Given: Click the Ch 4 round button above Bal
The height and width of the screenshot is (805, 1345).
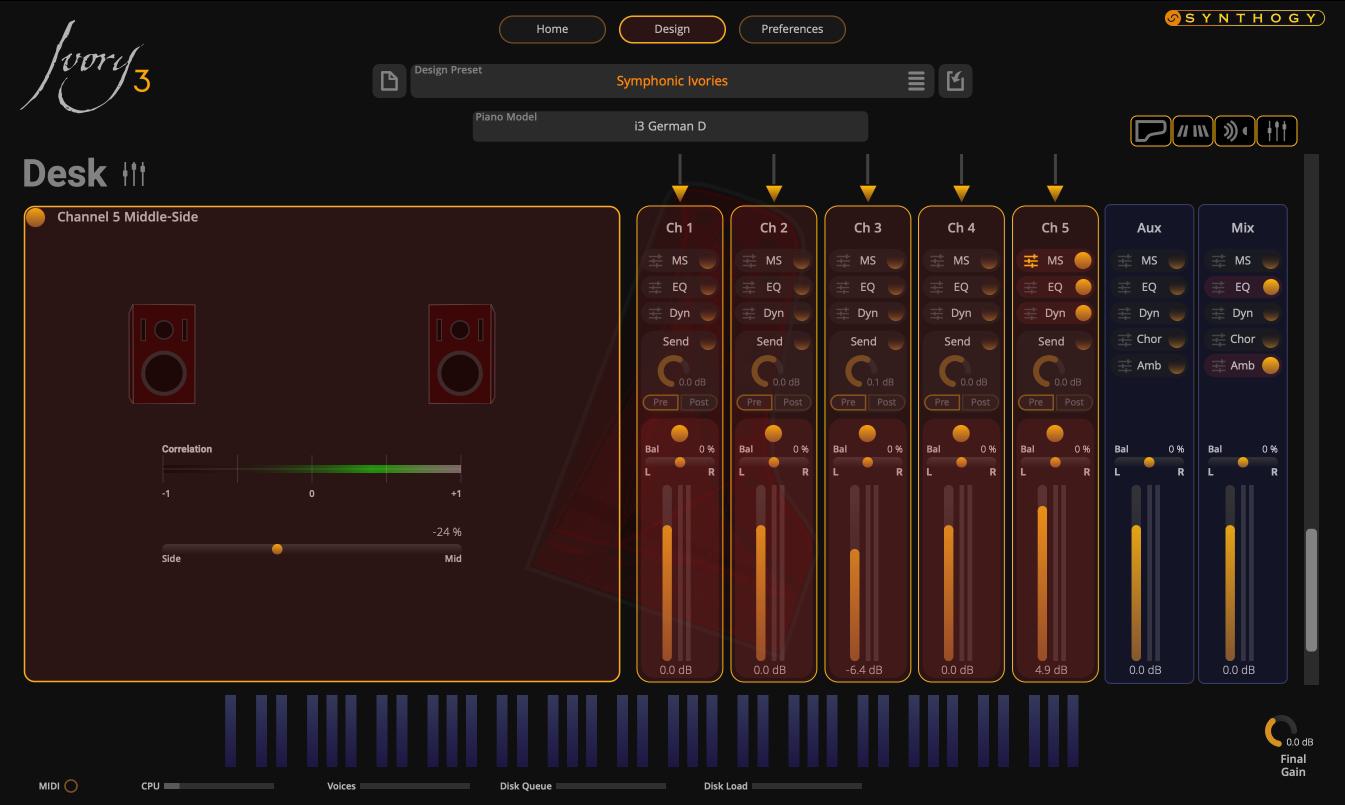Looking at the screenshot, I should click(x=961, y=433).
